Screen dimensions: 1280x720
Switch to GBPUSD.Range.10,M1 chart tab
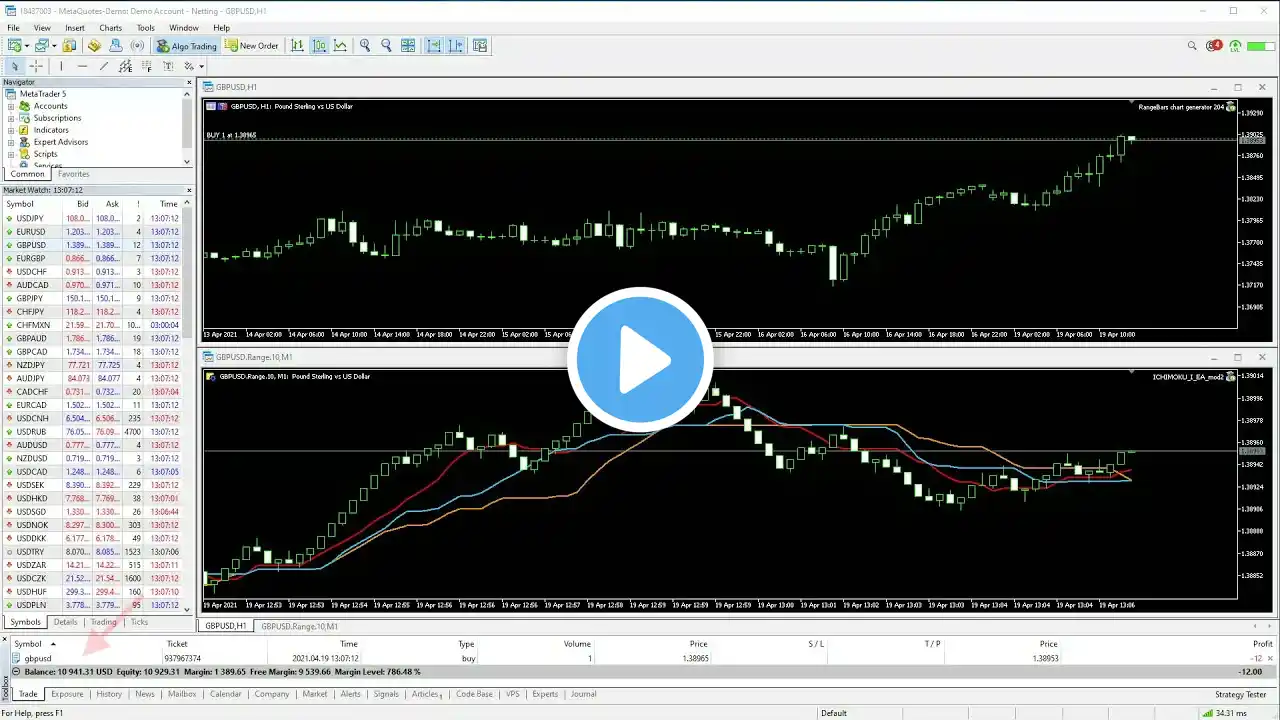(300, 626)
